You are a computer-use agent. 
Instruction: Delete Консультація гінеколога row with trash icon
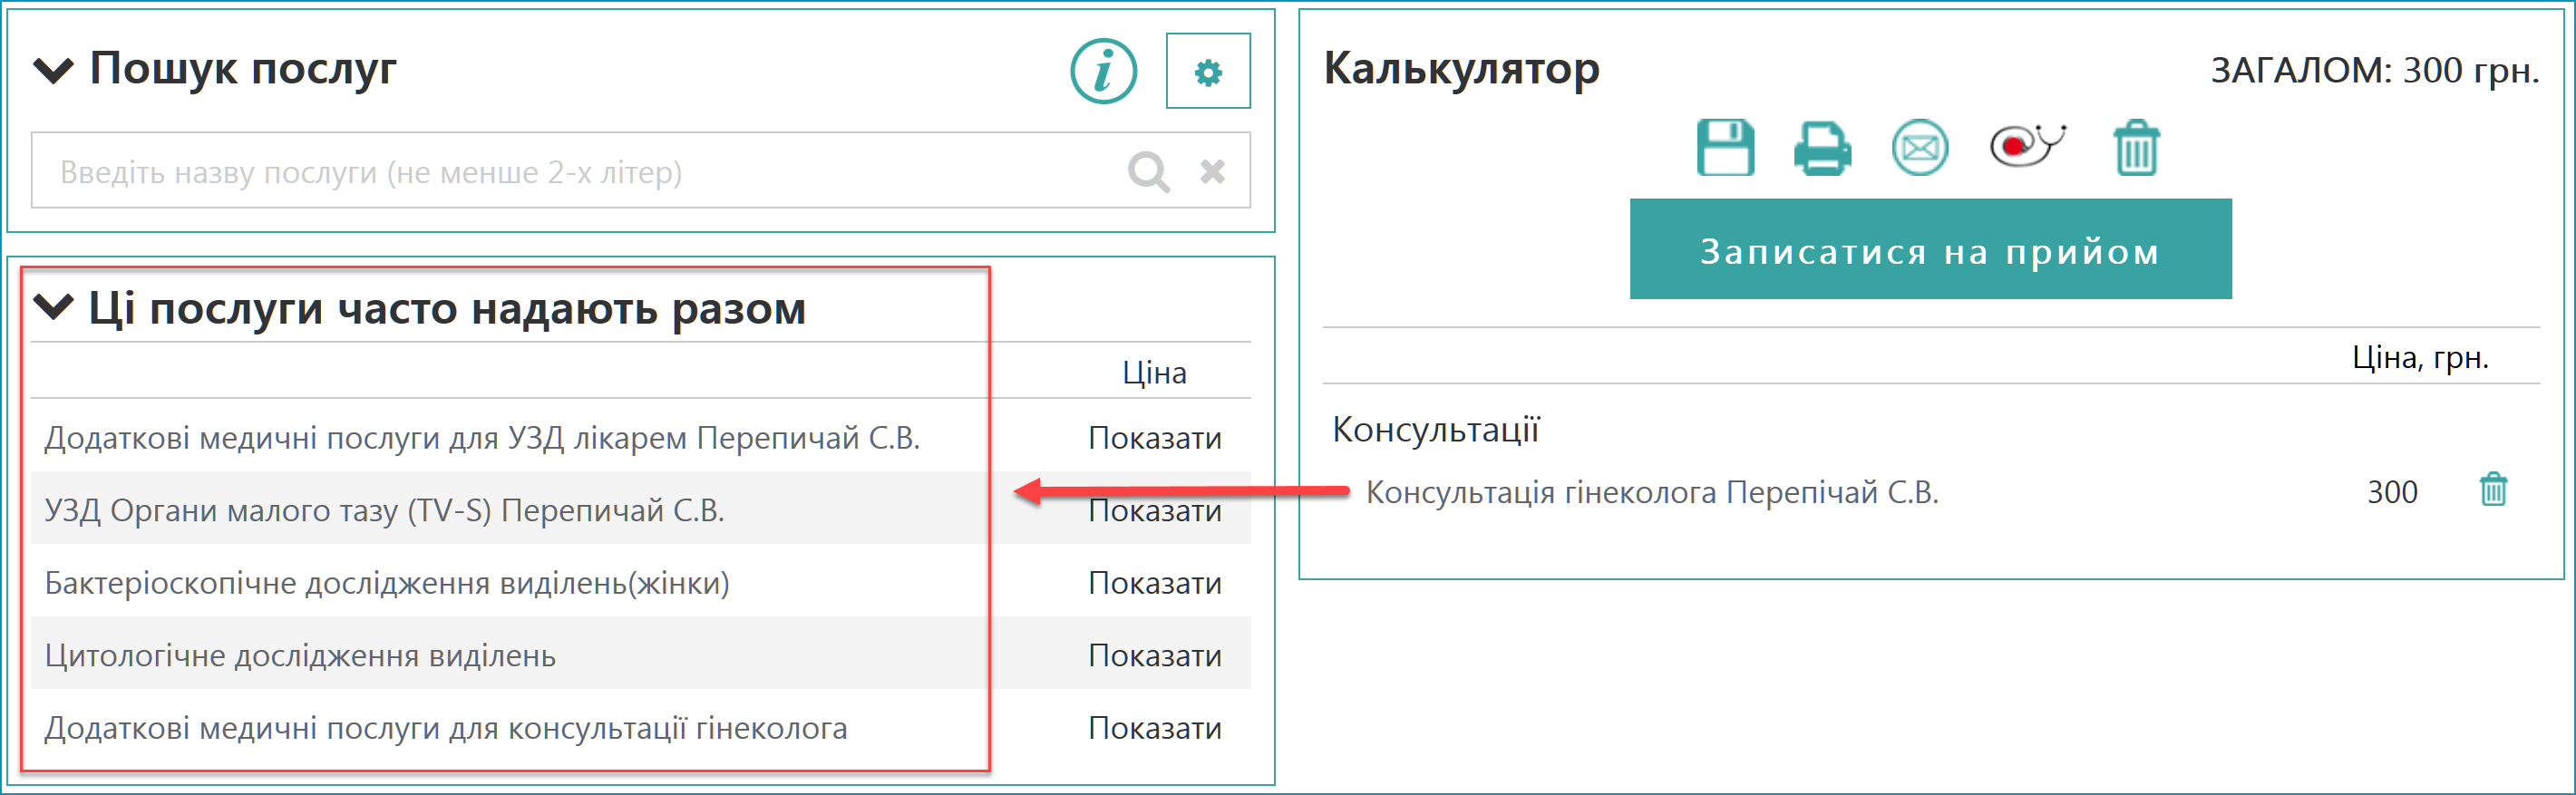point(2493,490)
